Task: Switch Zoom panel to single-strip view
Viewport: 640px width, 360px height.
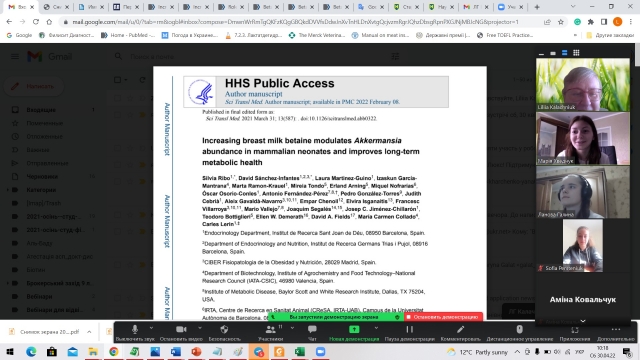Action: pyautogui.click(x=553, y=53)
